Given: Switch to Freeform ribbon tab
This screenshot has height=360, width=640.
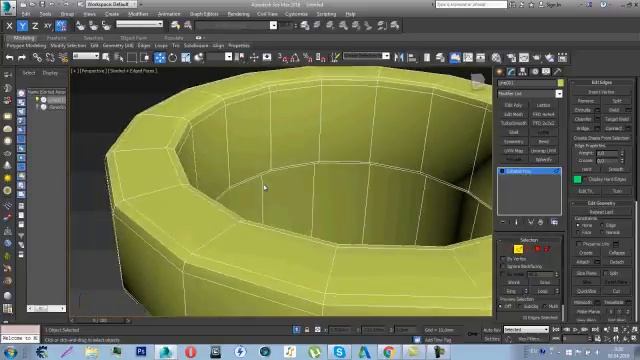Looking at the screenshot, I should [56, 38].
